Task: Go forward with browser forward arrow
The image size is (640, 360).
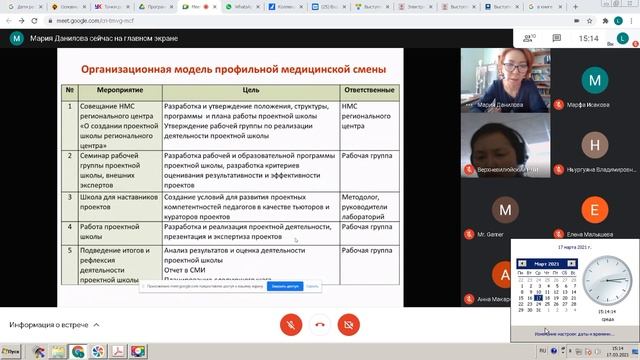Action: pos(22,20)
